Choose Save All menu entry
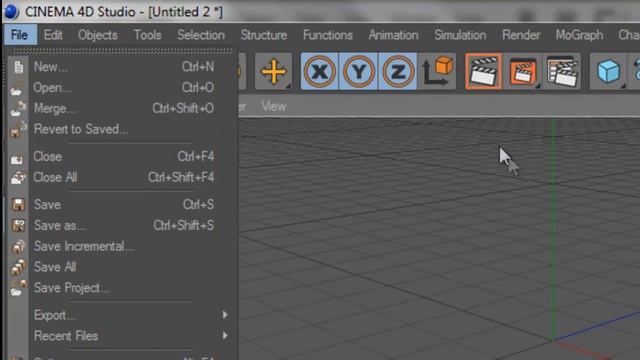This screenshot has width=640, height=360. (122, 267)
